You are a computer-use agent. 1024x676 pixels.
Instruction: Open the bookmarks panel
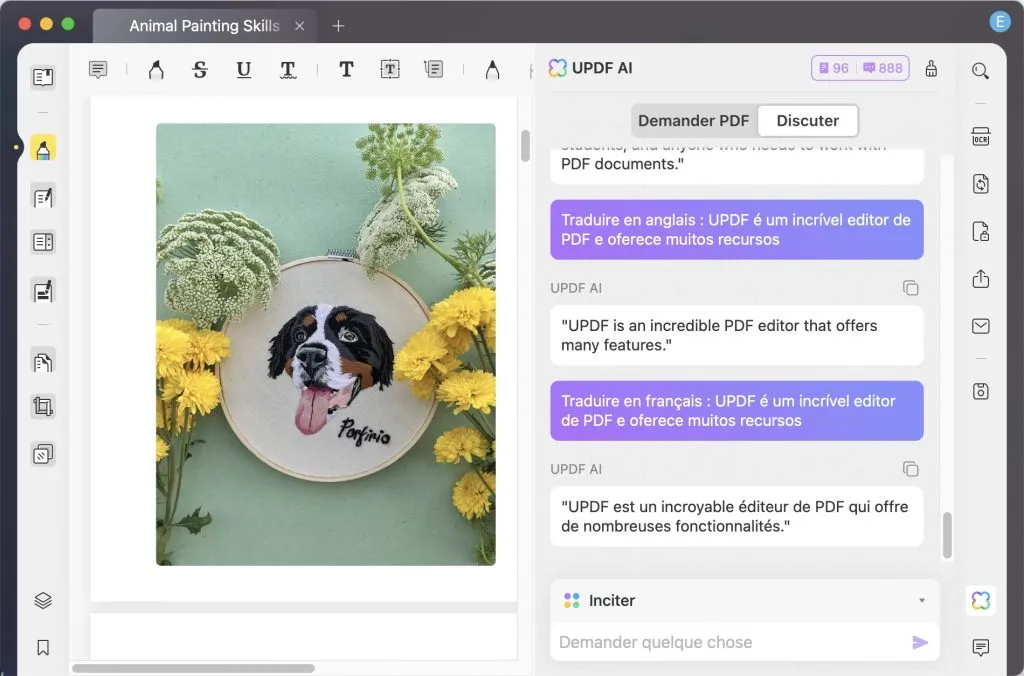42,648
